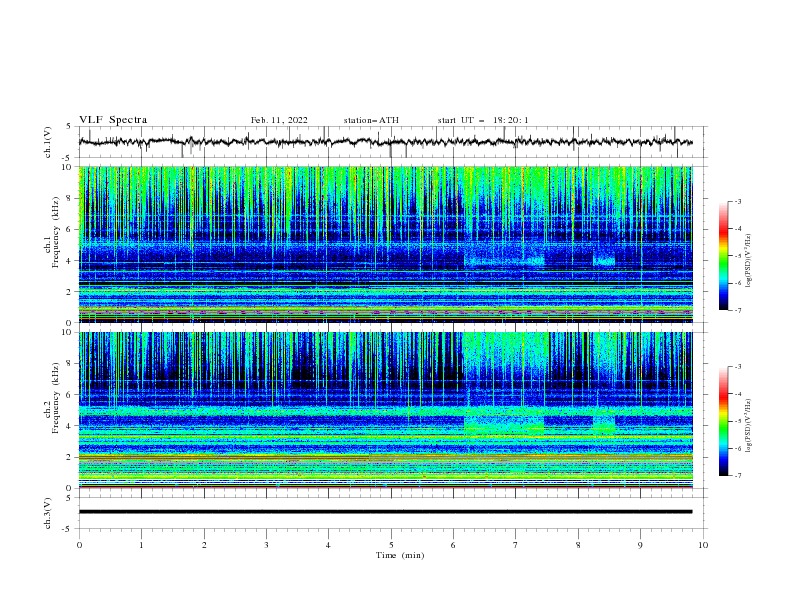Click the "-5" tick on the ch.1(V) axis
Image resolution: width=792 pixels, height=612 pixels.
[68, 158]
